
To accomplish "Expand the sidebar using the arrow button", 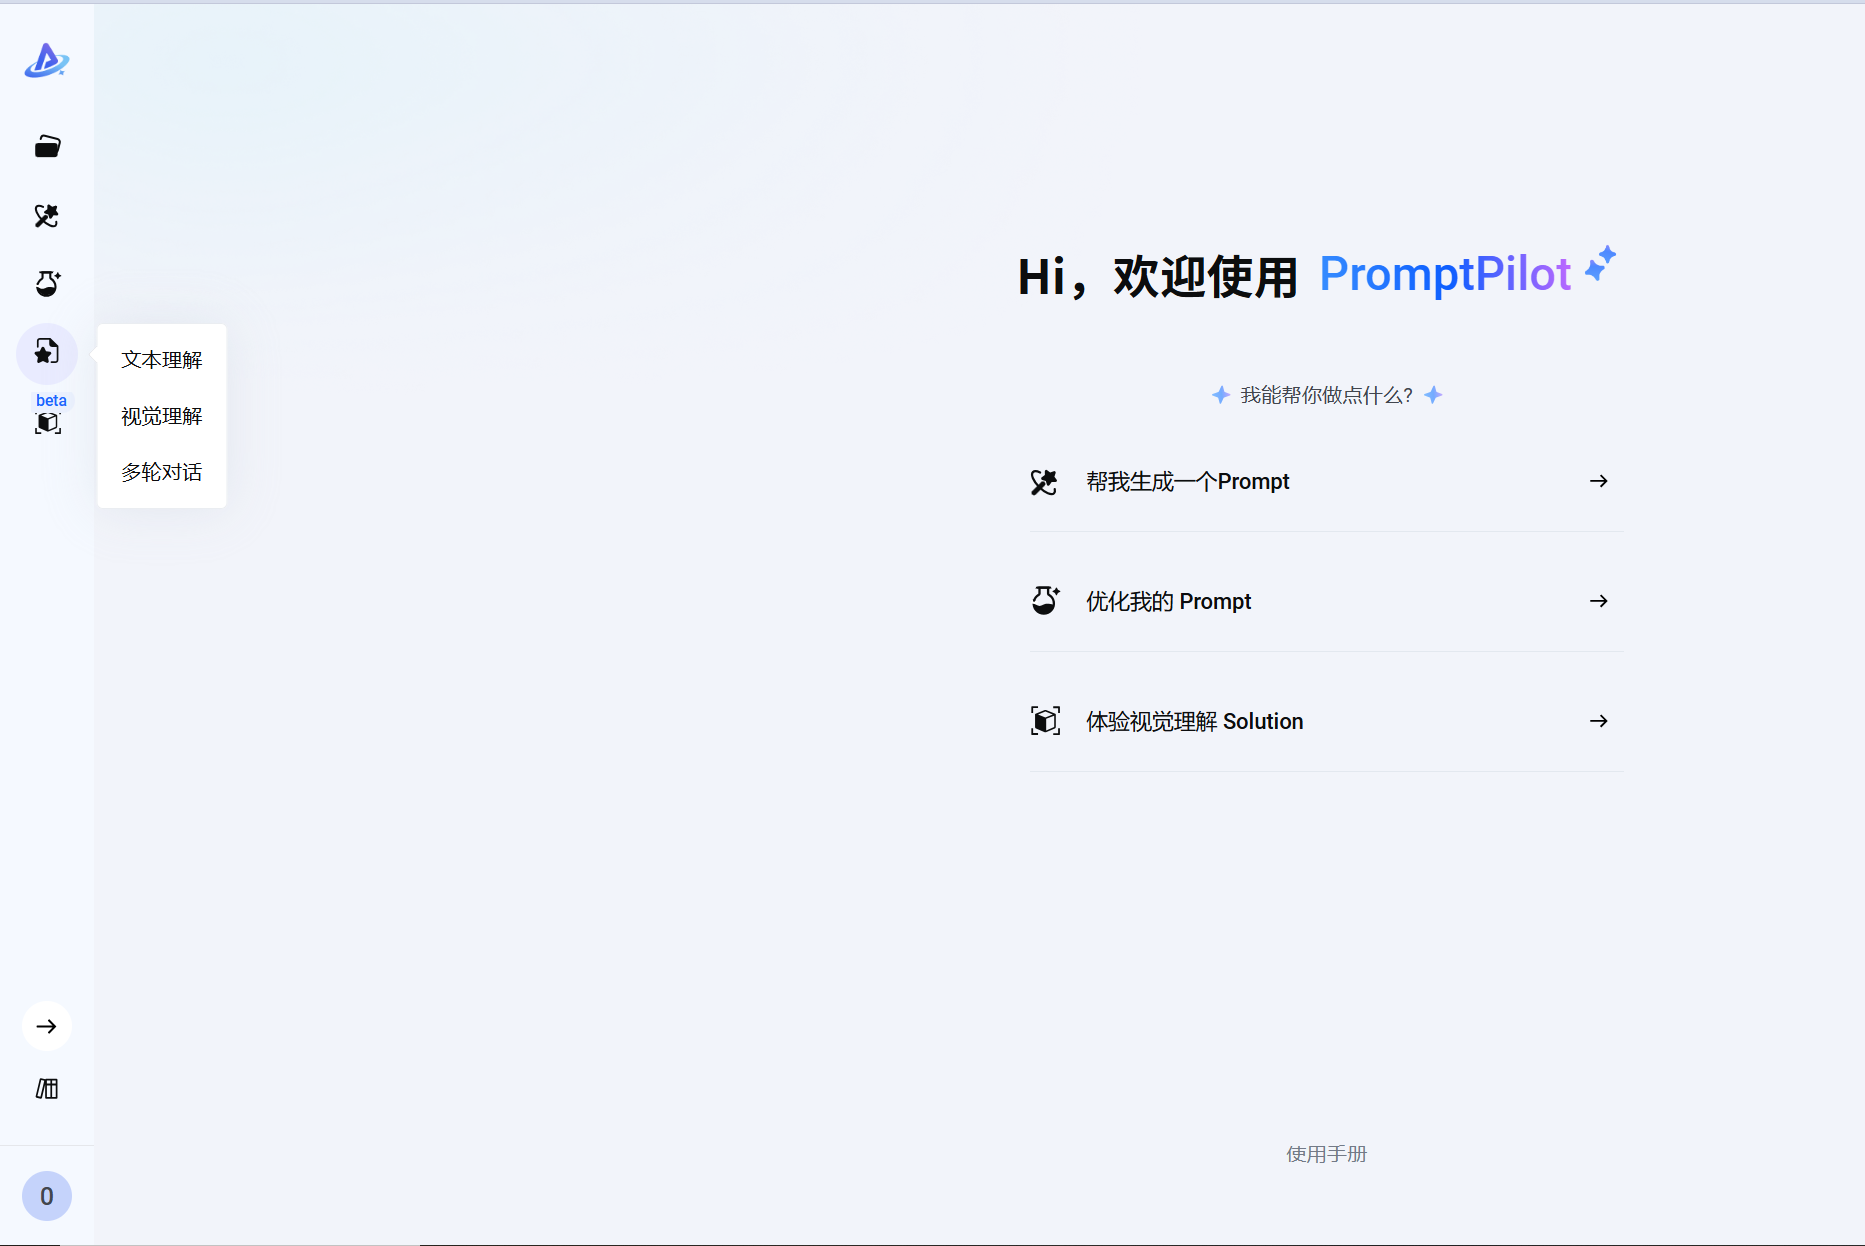I will tap(47, 1026).
